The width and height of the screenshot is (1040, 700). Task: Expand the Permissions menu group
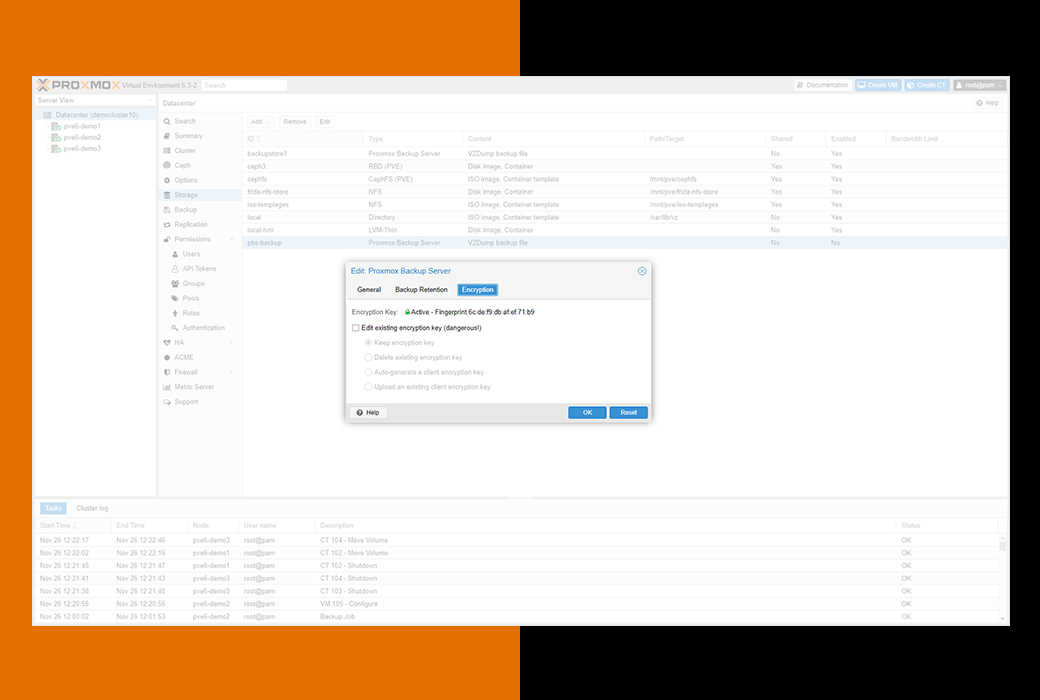pyautogui.click(x=231, y=240)
